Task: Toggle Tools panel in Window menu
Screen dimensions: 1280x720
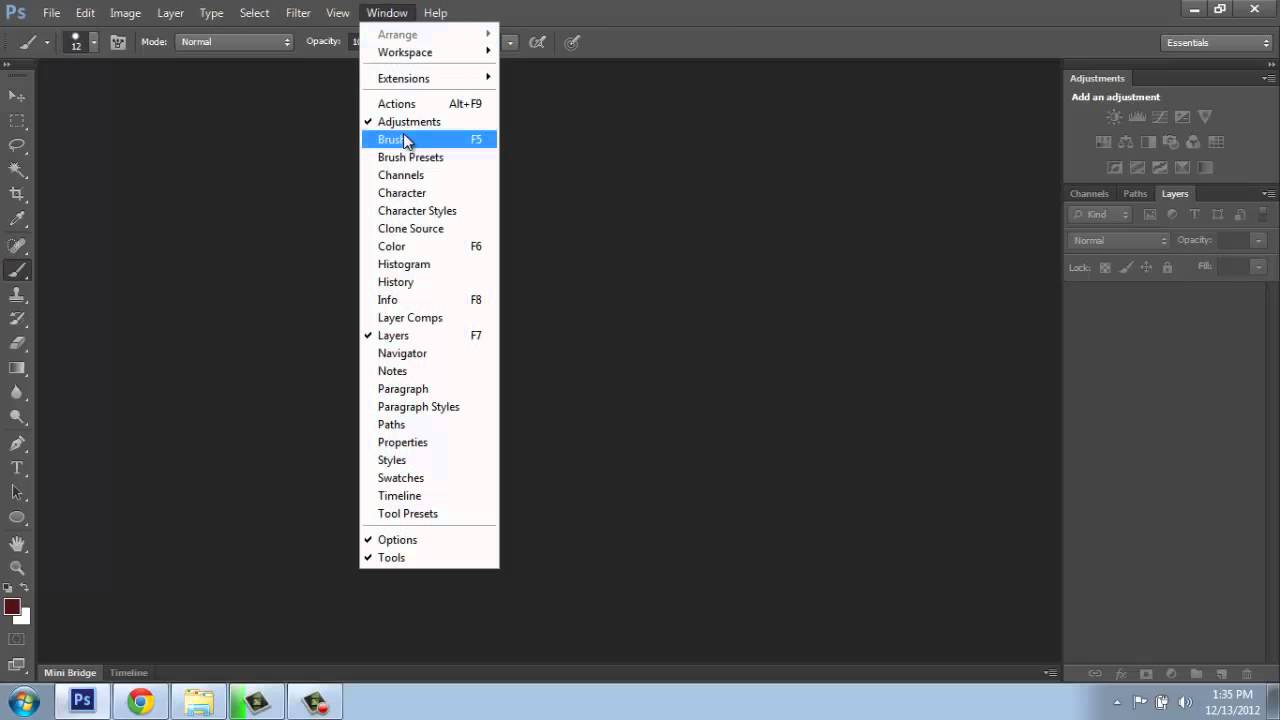Action: [428, 558]
